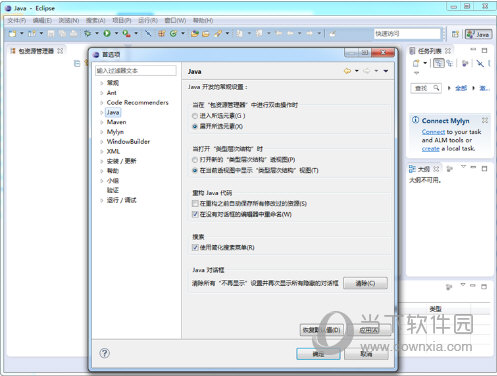Click the Categorized view icon in task list

439,63
